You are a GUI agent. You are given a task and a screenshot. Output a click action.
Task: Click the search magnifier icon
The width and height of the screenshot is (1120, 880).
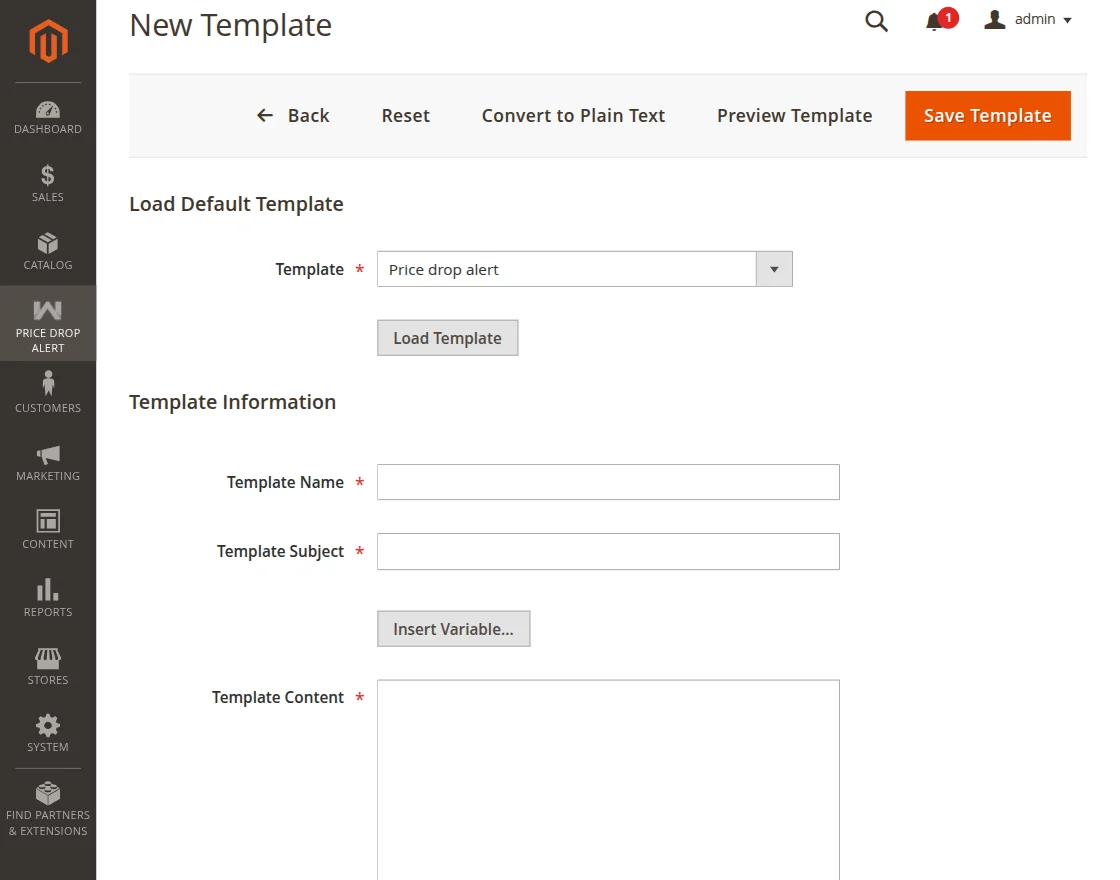(x=876, y=21)
